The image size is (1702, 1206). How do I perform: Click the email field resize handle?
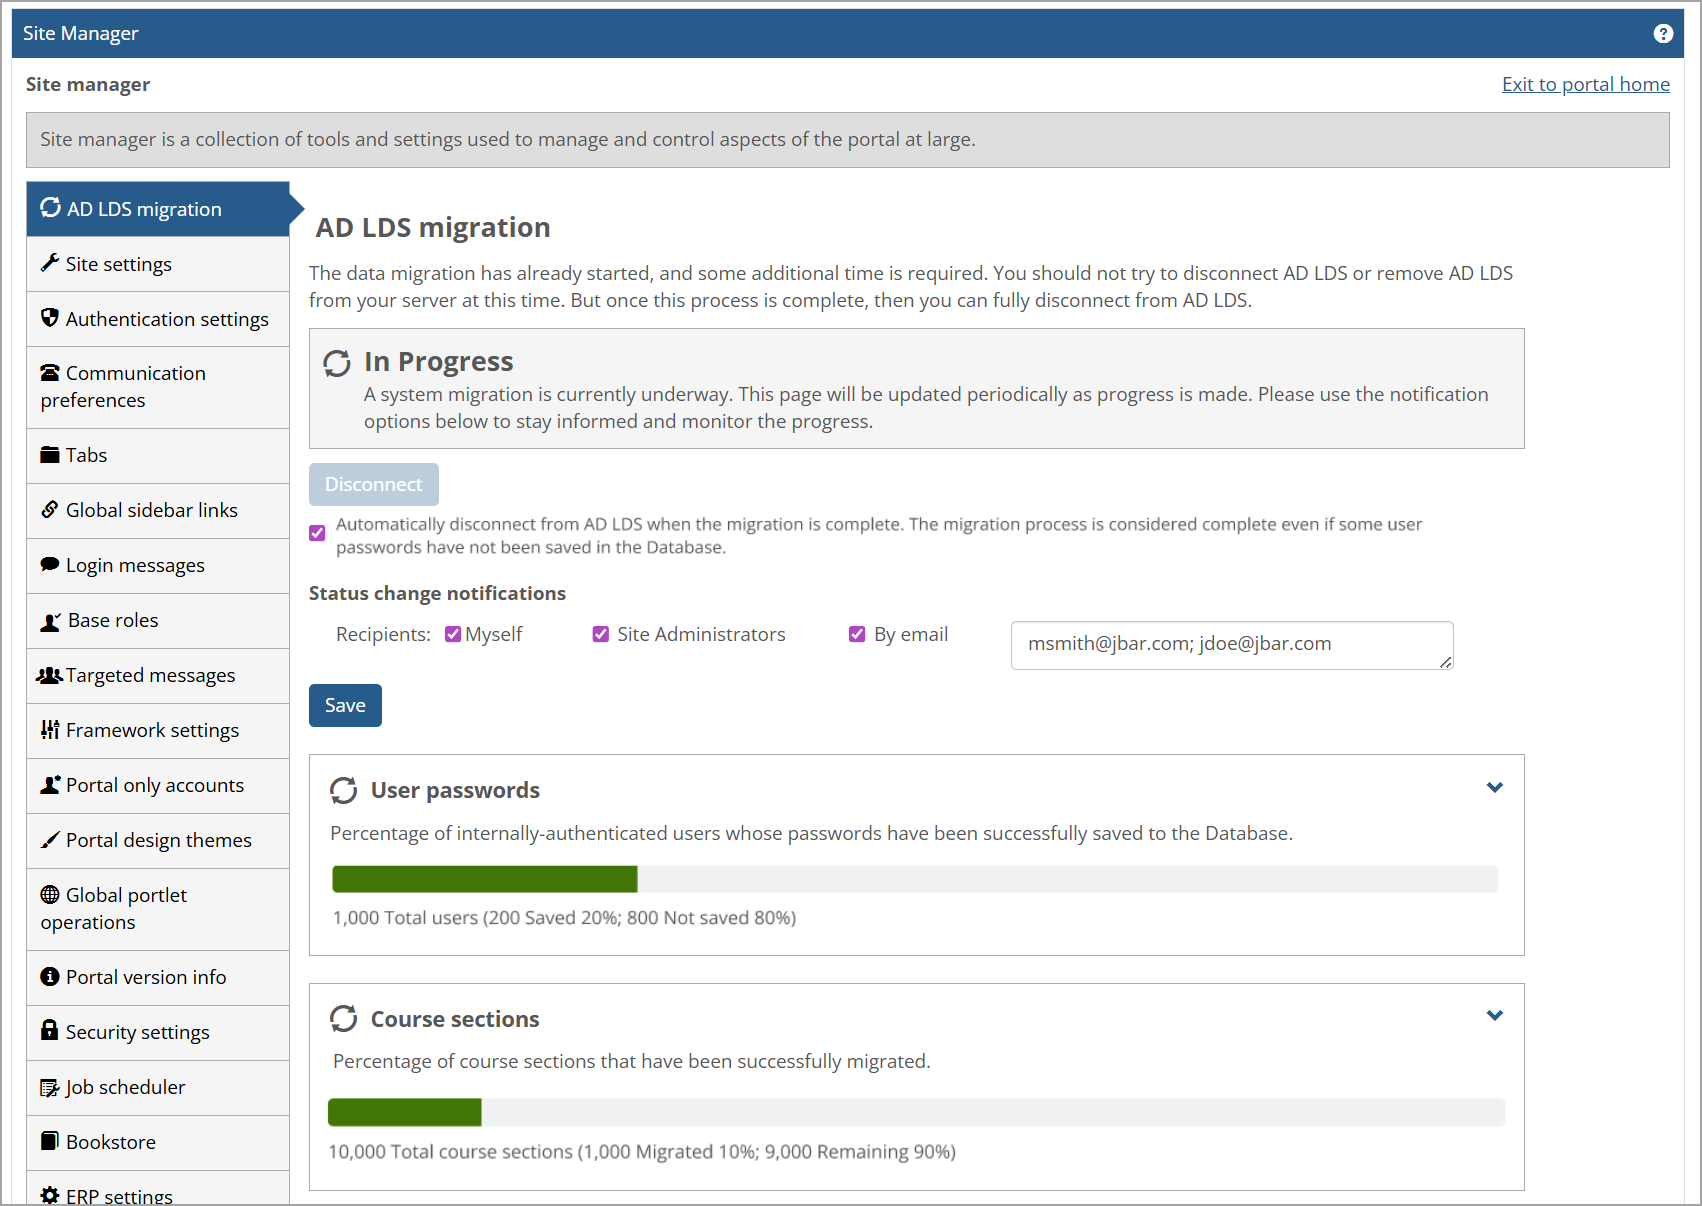tap(1446, 662)
